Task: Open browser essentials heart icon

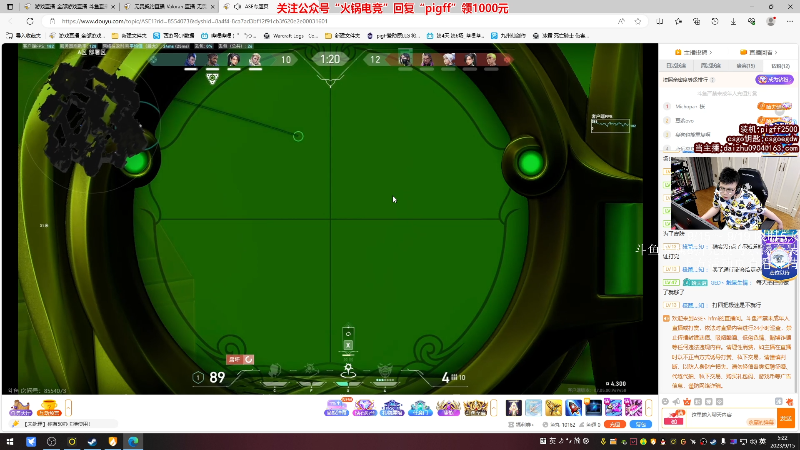Action: (x=752, y=21)
